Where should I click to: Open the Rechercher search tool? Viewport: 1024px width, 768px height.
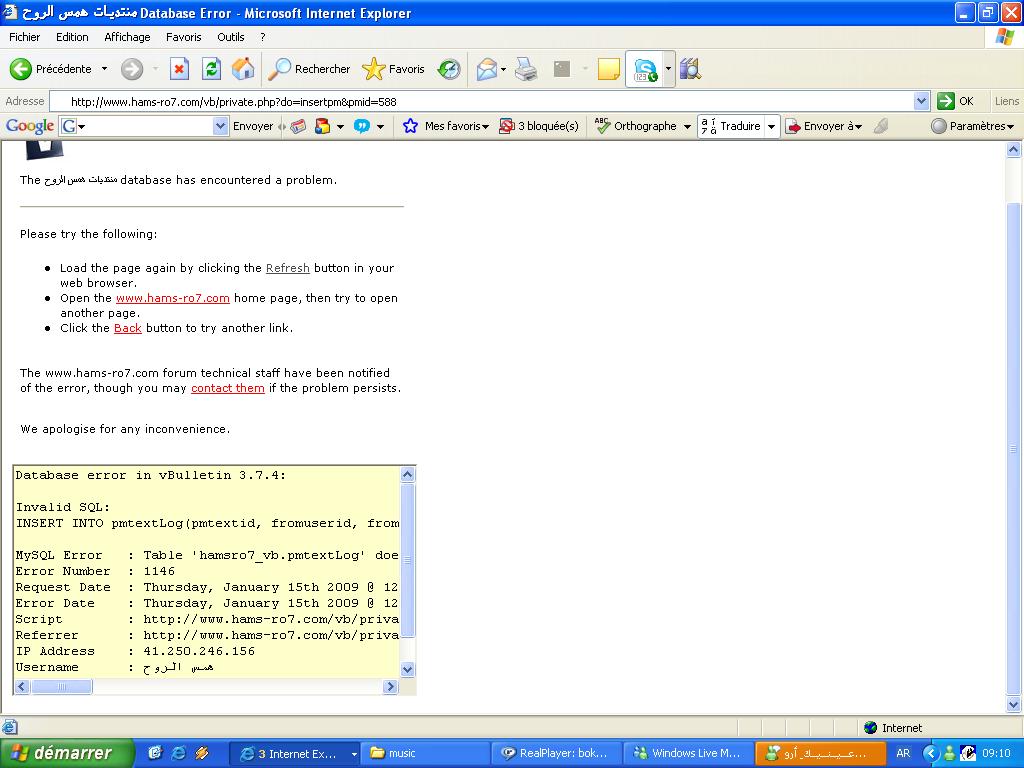point(310,69)
